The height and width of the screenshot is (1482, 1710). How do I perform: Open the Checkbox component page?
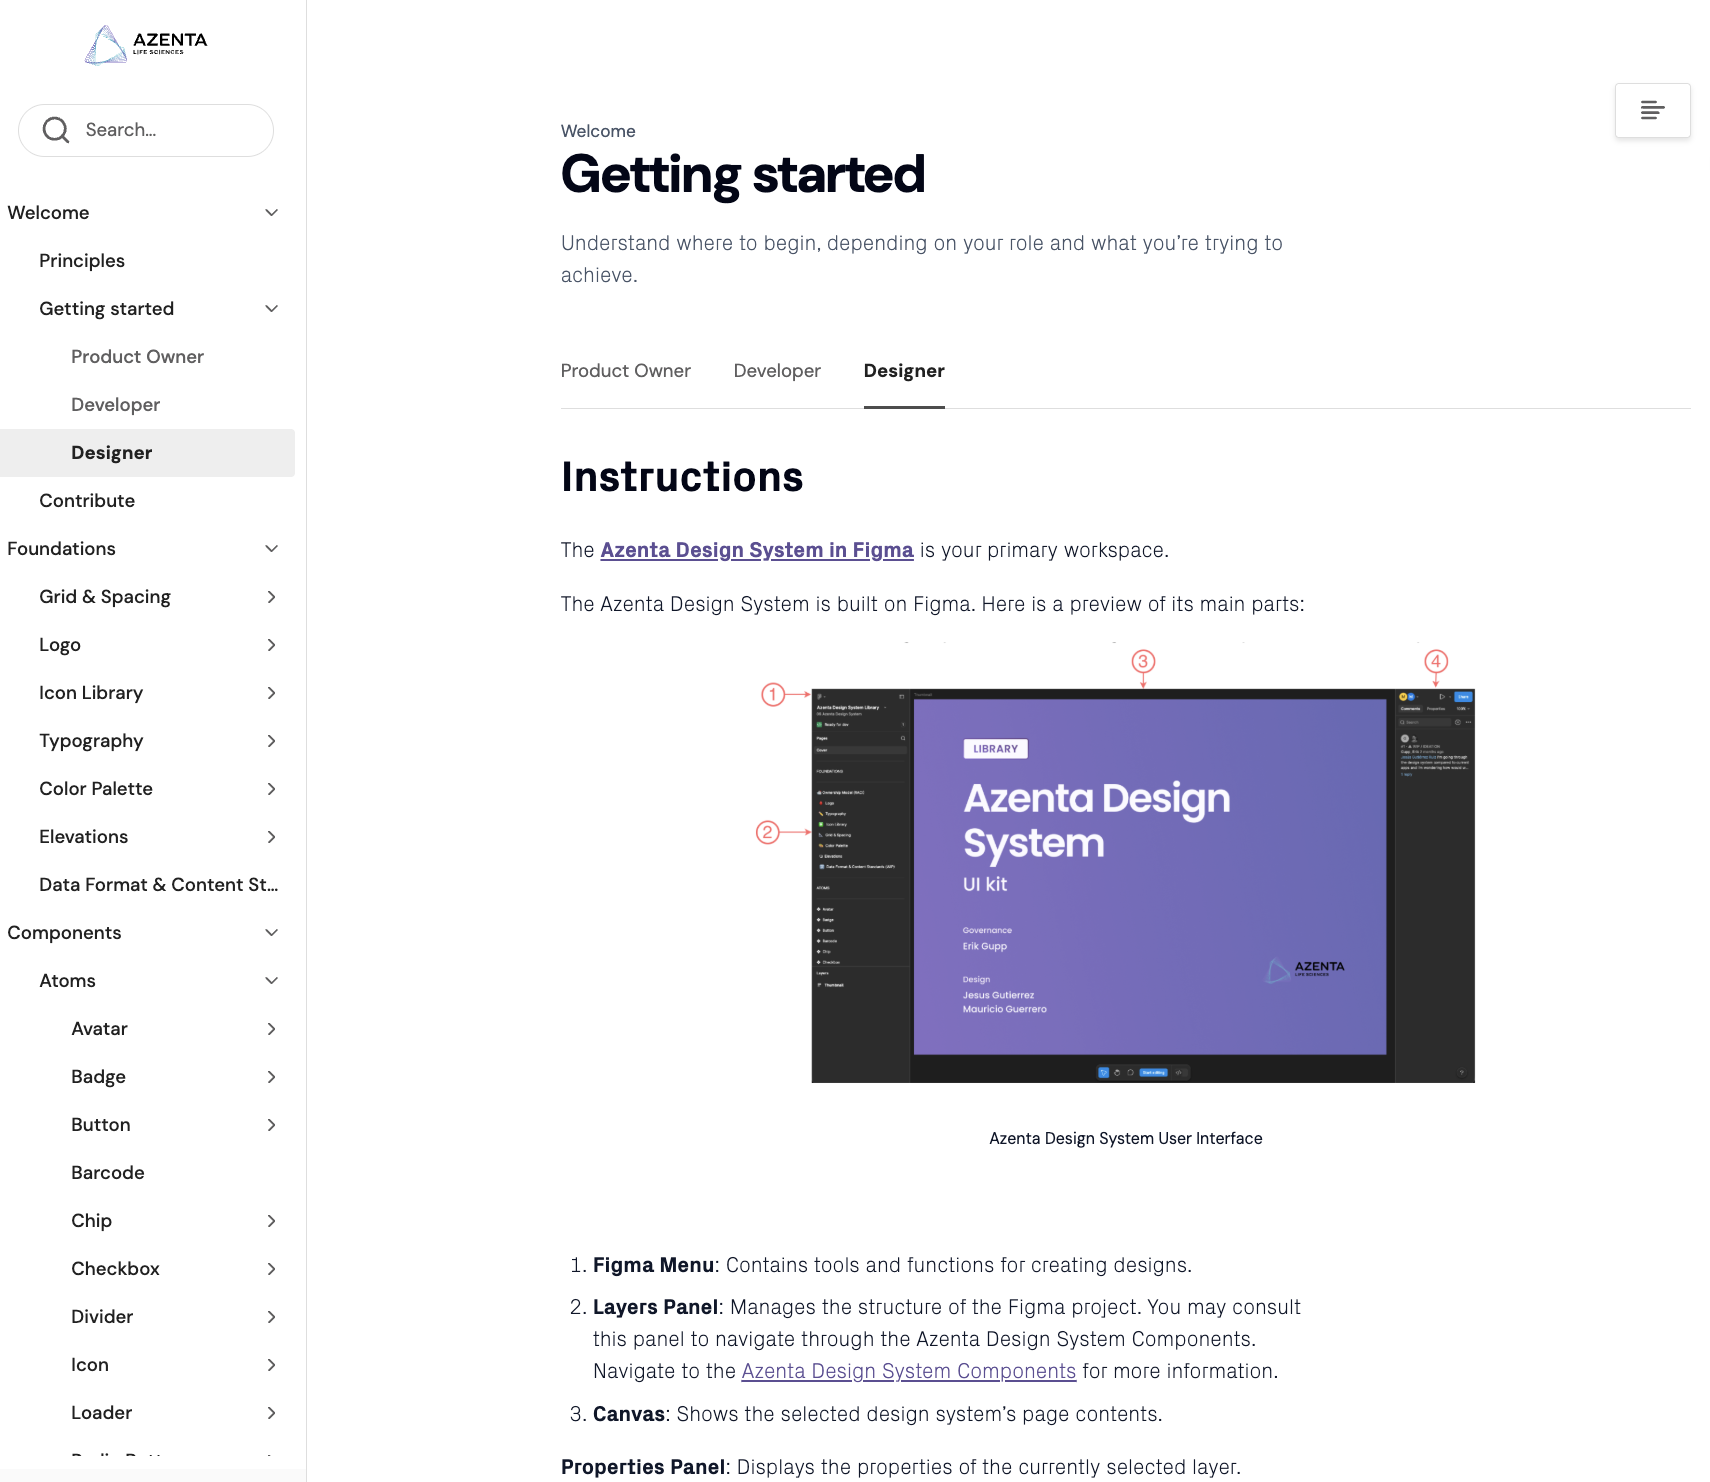coord(115,1269)
